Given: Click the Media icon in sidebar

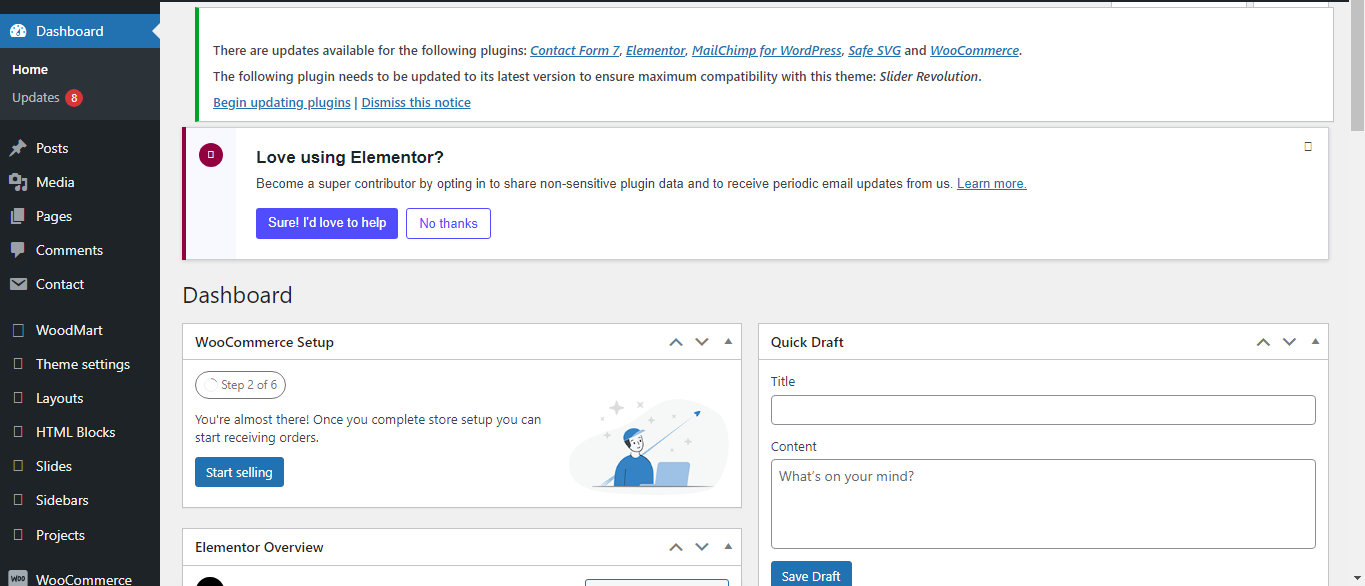Looking at the screenshot, I should point(18,182).
